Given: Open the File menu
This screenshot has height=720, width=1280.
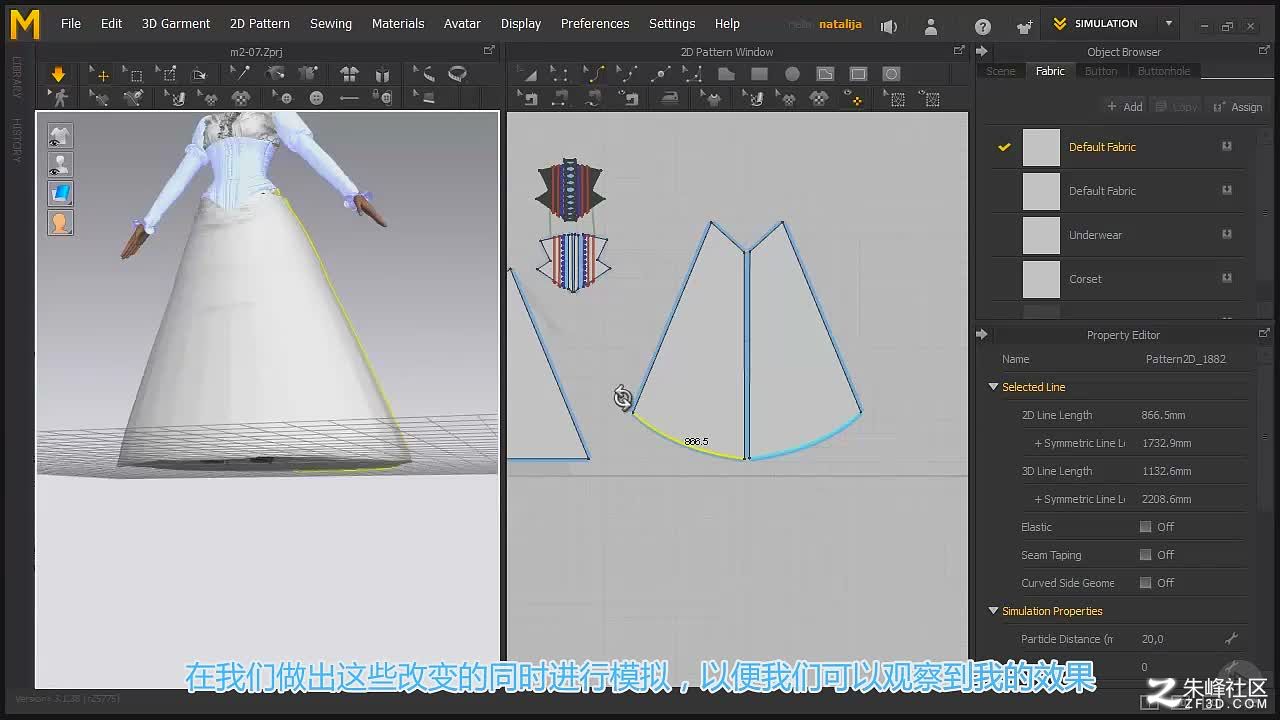Looking at the screenshot, I should (x=71, y=24).
